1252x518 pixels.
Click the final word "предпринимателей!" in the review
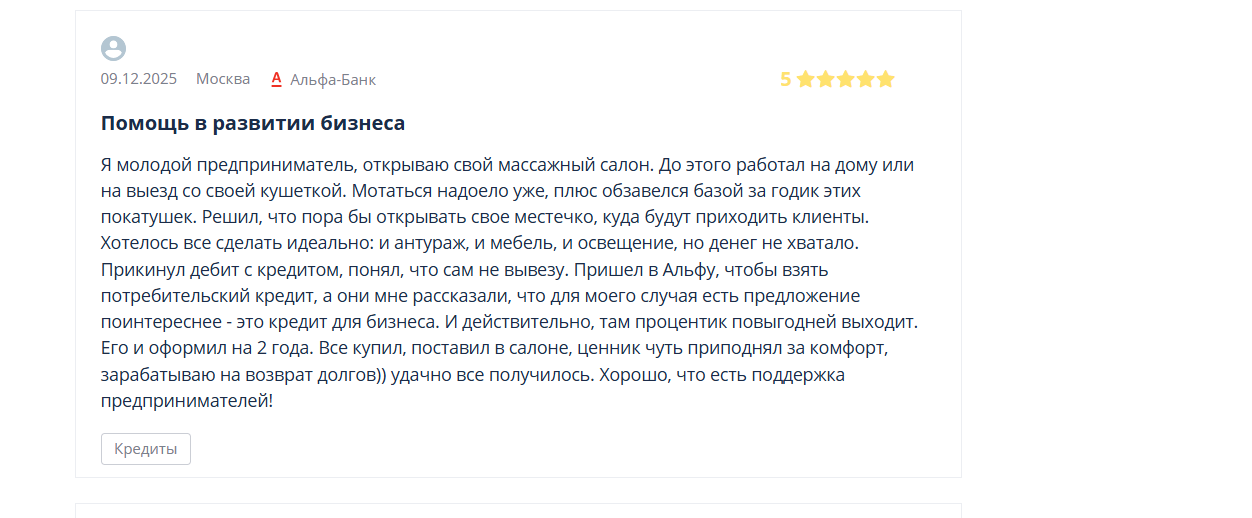186,401
